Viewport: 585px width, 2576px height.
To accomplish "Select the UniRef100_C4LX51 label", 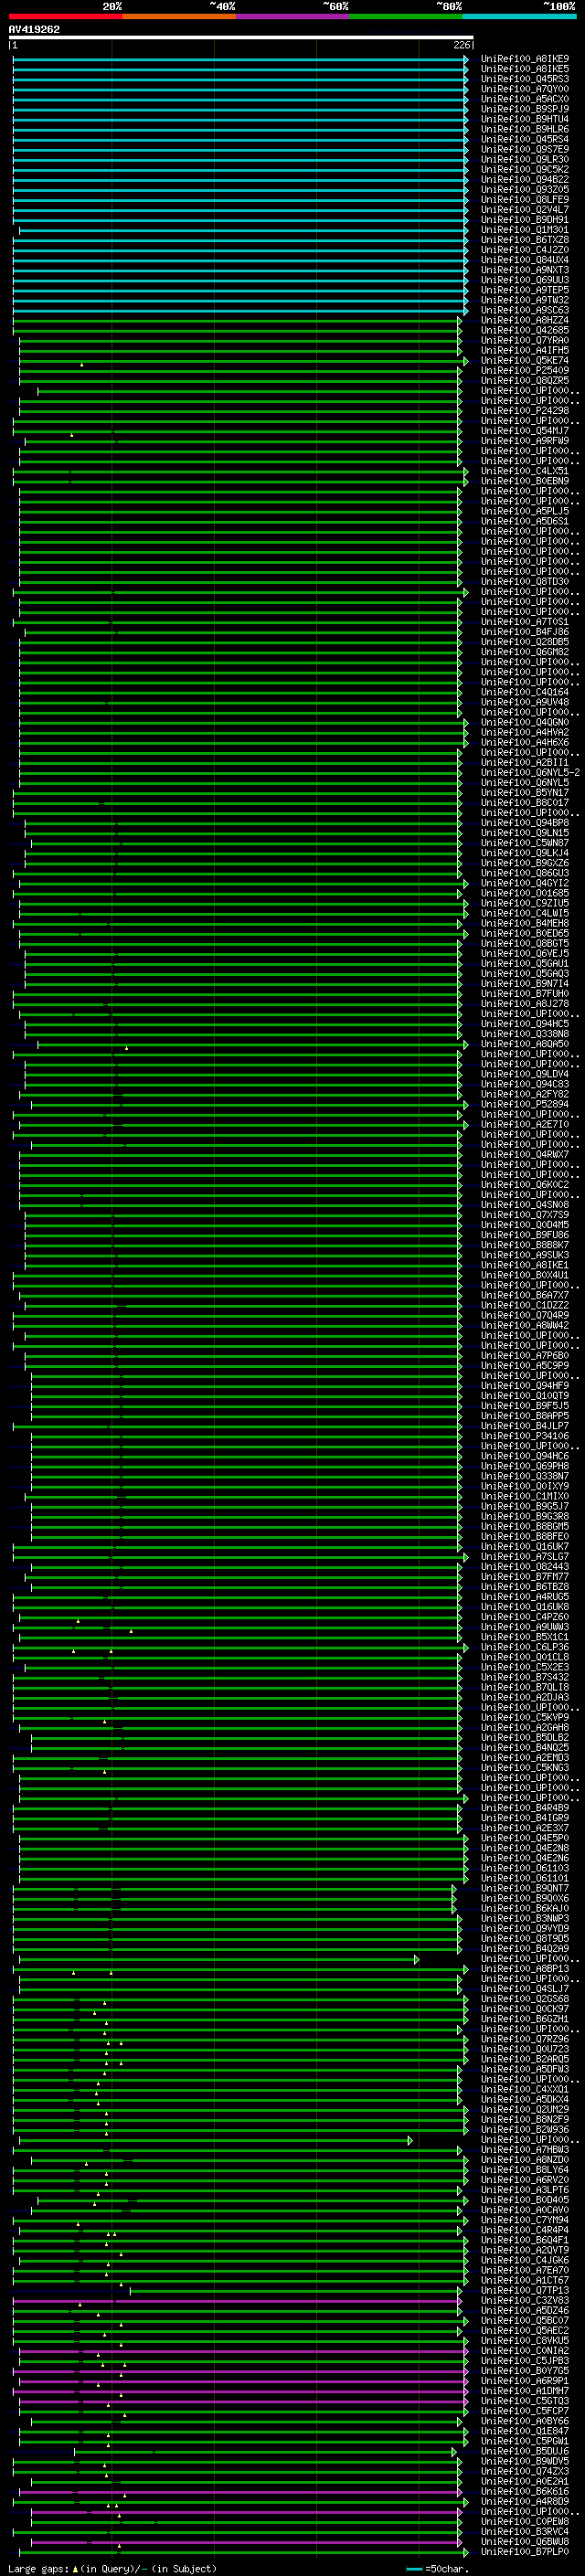I will tap(525, 471).
